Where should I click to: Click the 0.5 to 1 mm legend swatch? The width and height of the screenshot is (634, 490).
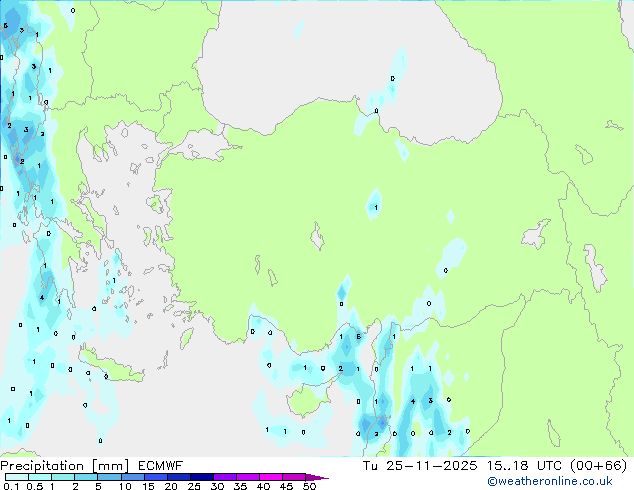pyautogui.click(x=40, y=477)
